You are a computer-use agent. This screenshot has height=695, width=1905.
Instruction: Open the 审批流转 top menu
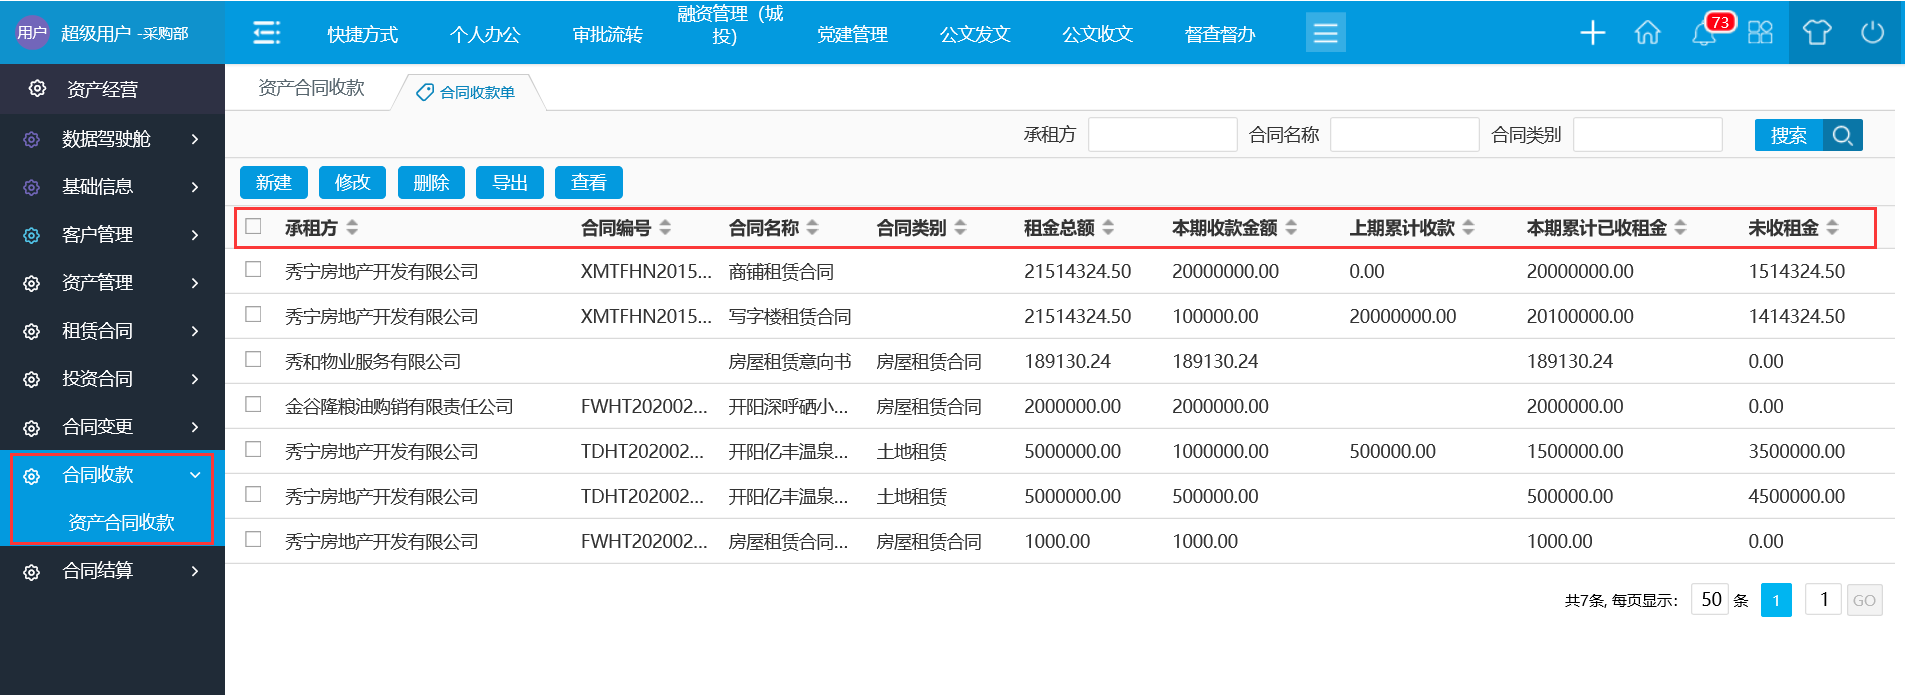(x=607, y=35)
